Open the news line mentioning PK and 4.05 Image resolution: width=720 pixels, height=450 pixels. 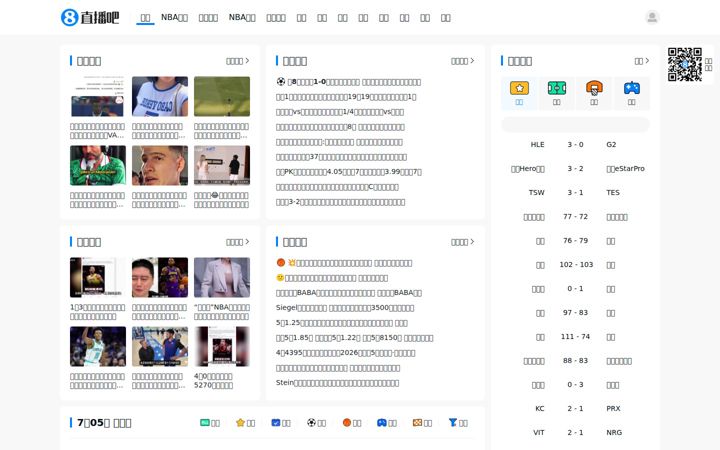point(349,172)
